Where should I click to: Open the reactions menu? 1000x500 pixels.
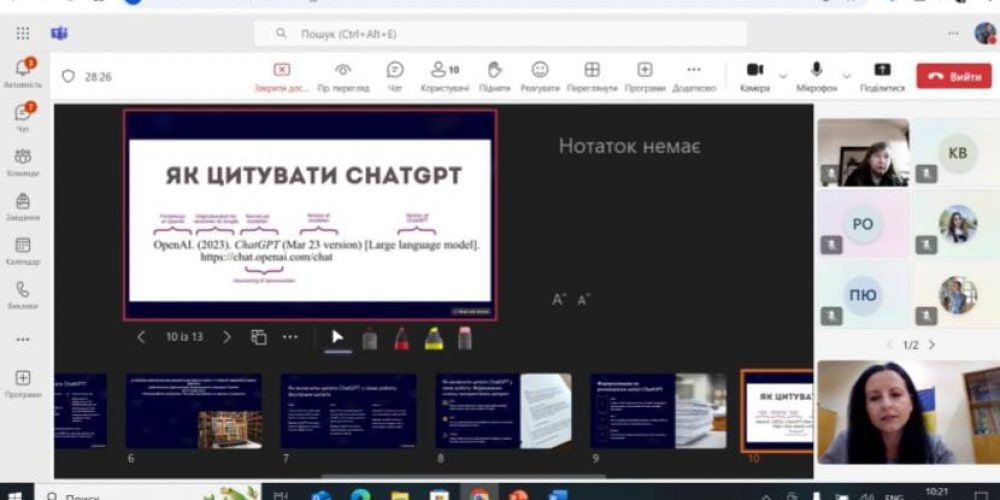540,76
